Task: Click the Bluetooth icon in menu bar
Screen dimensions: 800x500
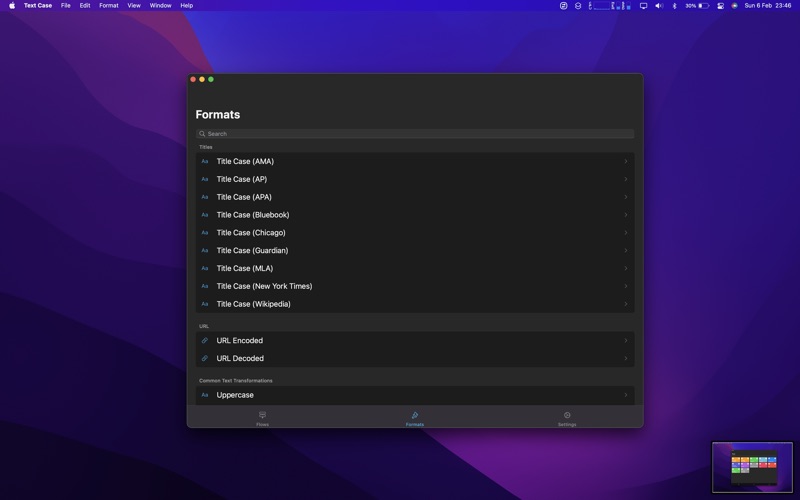Action: tap(674, 6)
